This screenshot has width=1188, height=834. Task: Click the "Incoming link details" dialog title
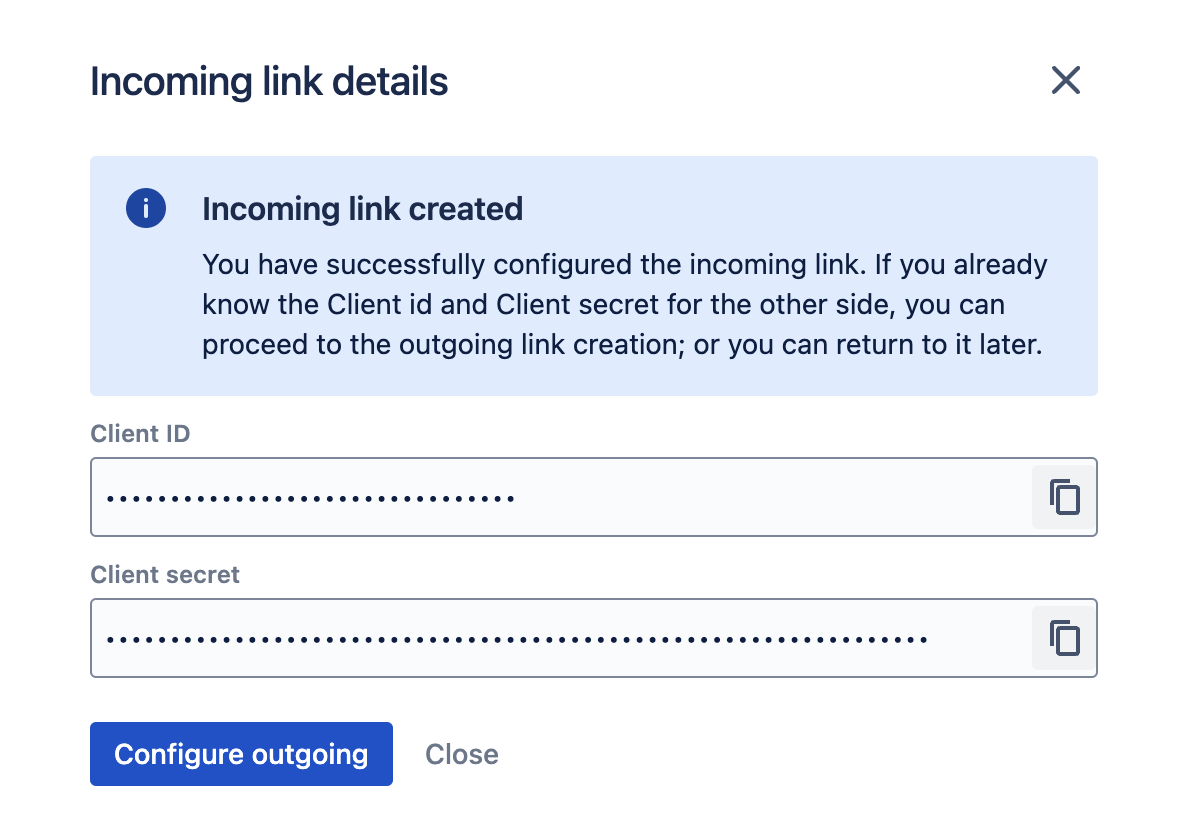pos(269,81)
